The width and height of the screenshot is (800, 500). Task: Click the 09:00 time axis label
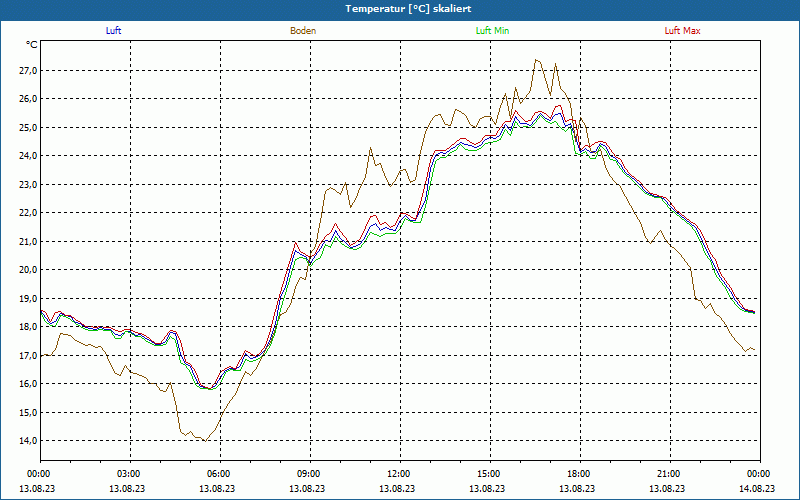coord(309,474)
